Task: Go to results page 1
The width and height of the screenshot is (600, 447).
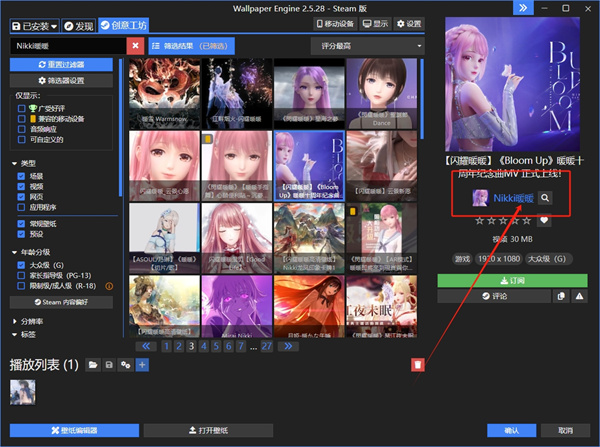Action: pyautogui.click(x=166, y=346)
